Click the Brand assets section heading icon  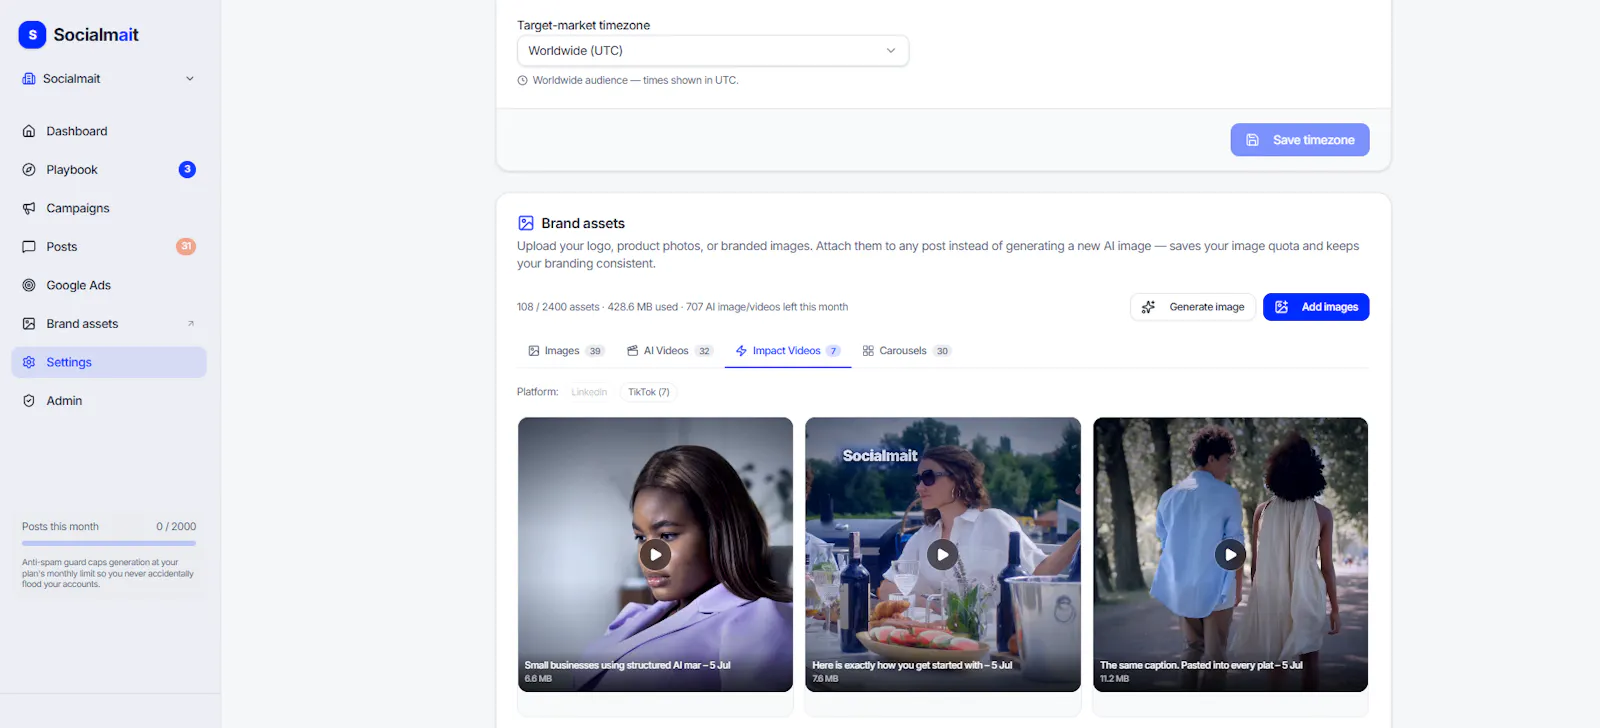[x=526, y=223]
